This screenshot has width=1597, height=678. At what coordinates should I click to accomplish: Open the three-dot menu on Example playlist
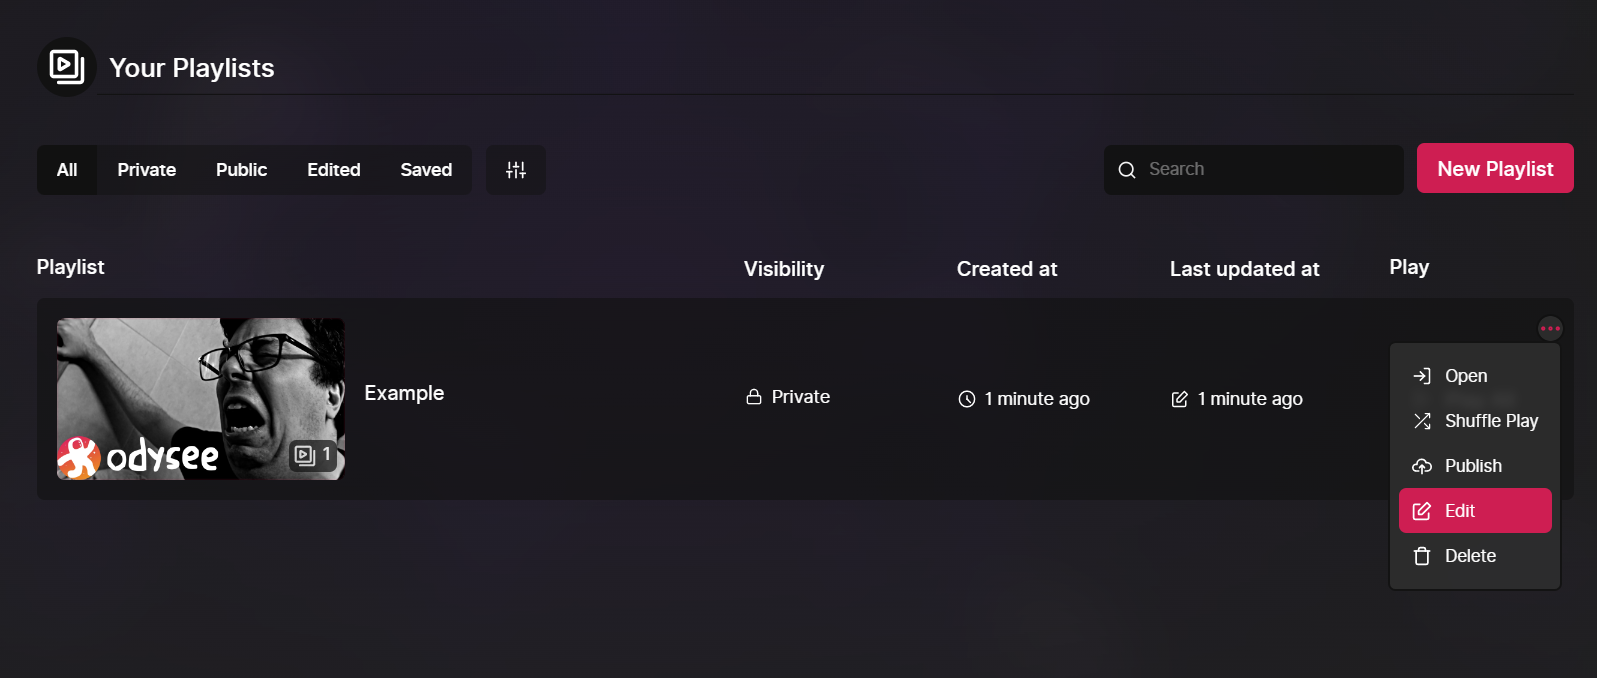coord(1550,328)
